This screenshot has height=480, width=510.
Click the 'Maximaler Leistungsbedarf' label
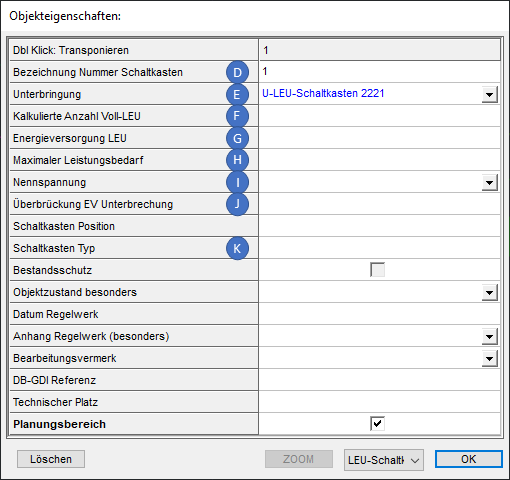point(78,160)
